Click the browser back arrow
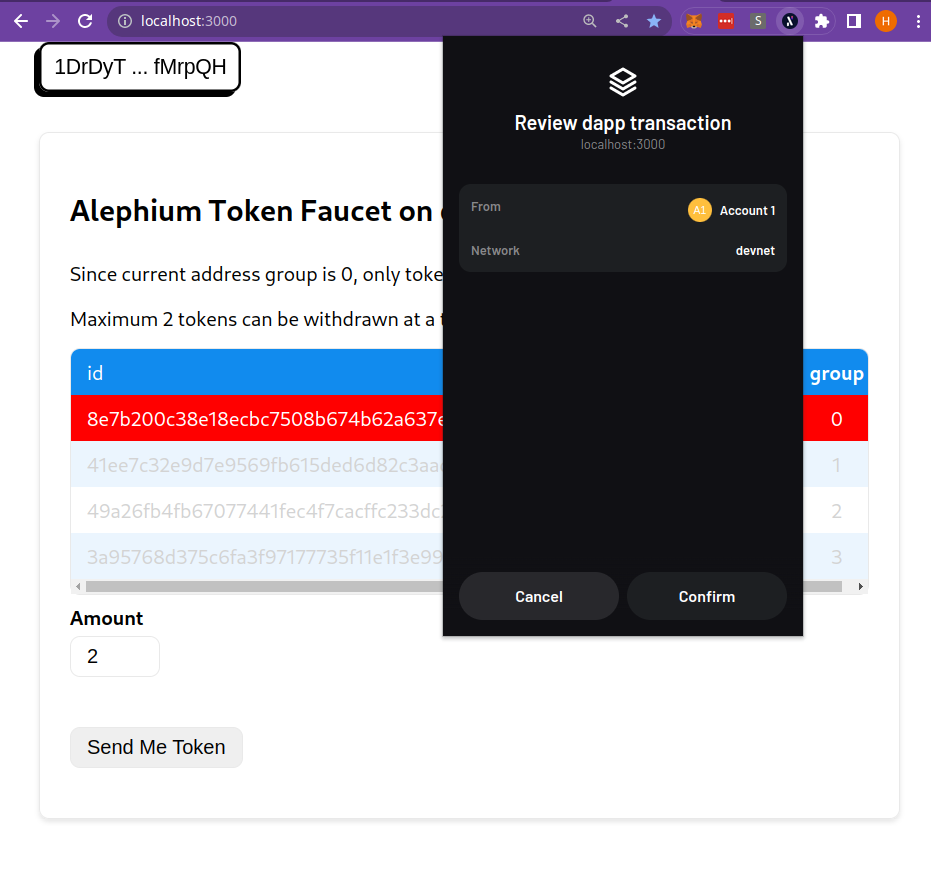Screen dimensions: 931x873 pyautogui.click(x=21, y=21)
